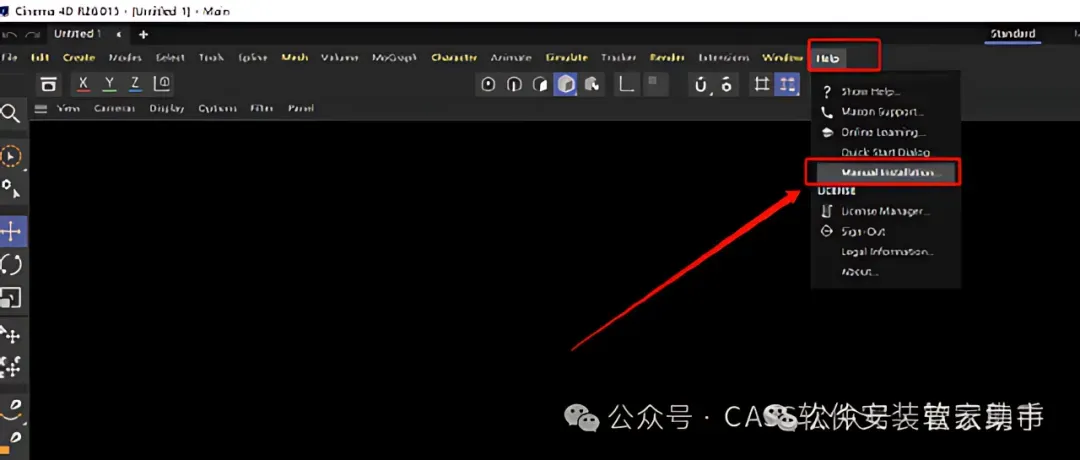Open the viewport Options menu

[217, 109]
